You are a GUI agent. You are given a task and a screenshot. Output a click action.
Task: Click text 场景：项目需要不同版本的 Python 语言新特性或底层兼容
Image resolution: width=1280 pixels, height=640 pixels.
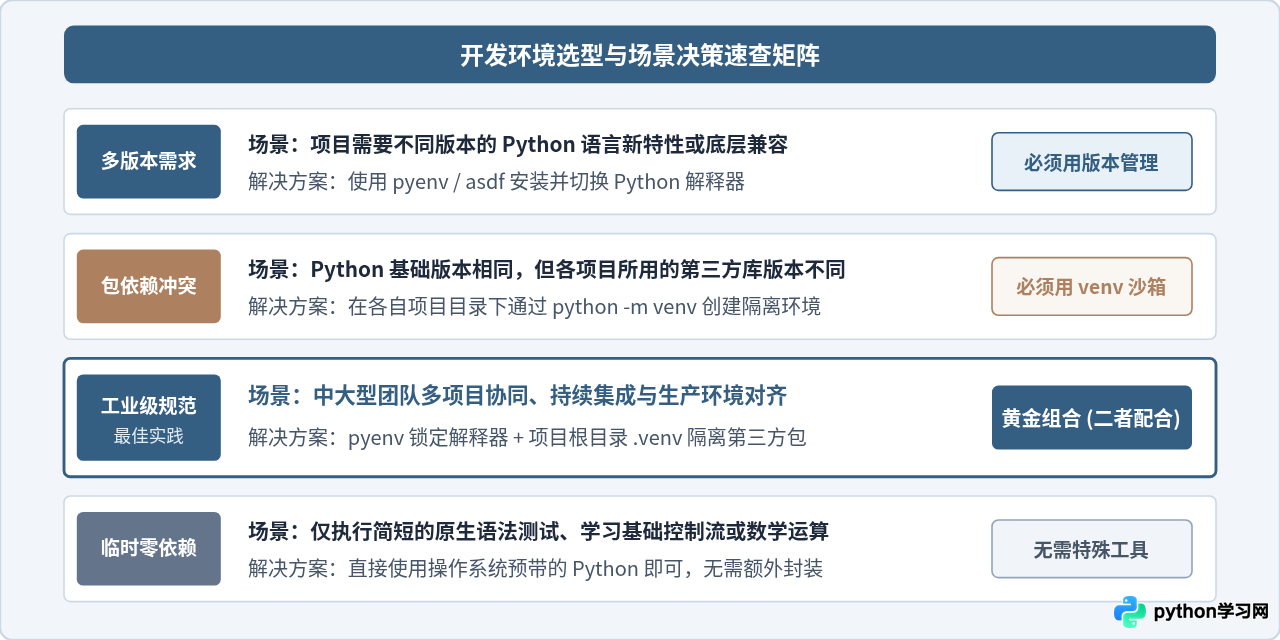518,145
